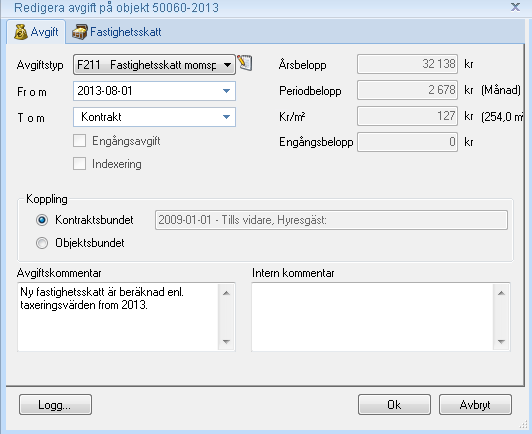The height and width of the screenshot is (434, 532).
Task: Select the Objektsbundet radio button
Action: pyautogui.click(x=42, y=243)
